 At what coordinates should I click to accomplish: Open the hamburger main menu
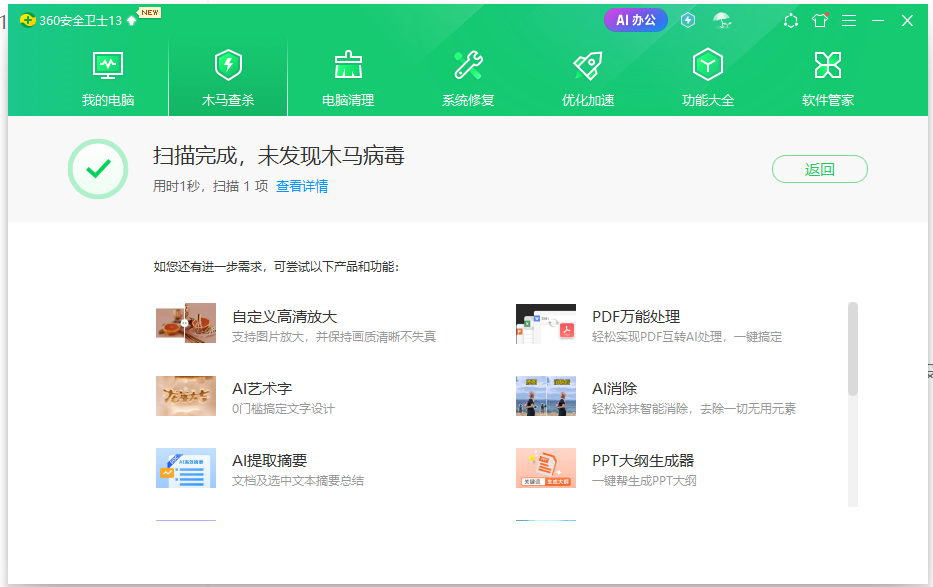click(x=849, y=21)
